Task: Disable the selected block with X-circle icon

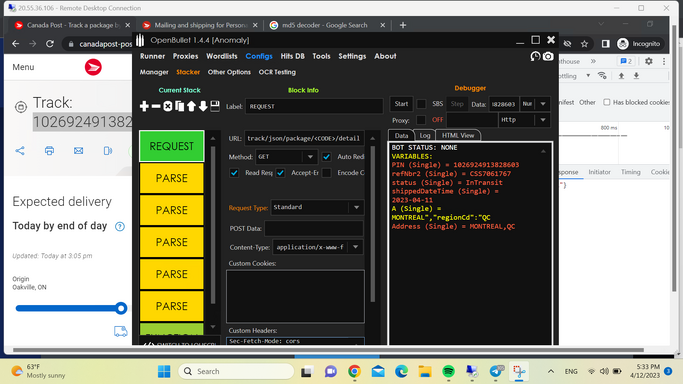Action: coord(168,106)
